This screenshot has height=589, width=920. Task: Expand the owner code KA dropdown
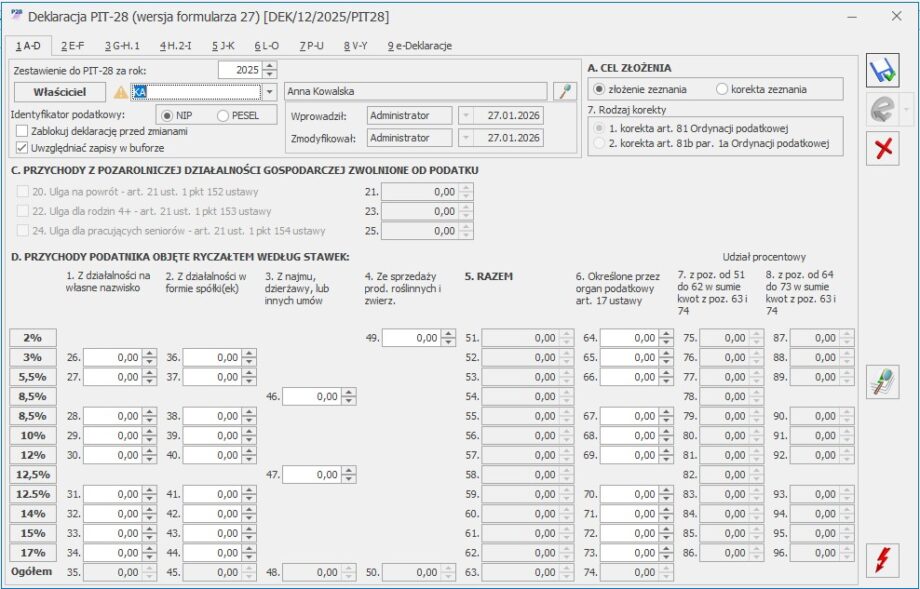tap(269, 92)
